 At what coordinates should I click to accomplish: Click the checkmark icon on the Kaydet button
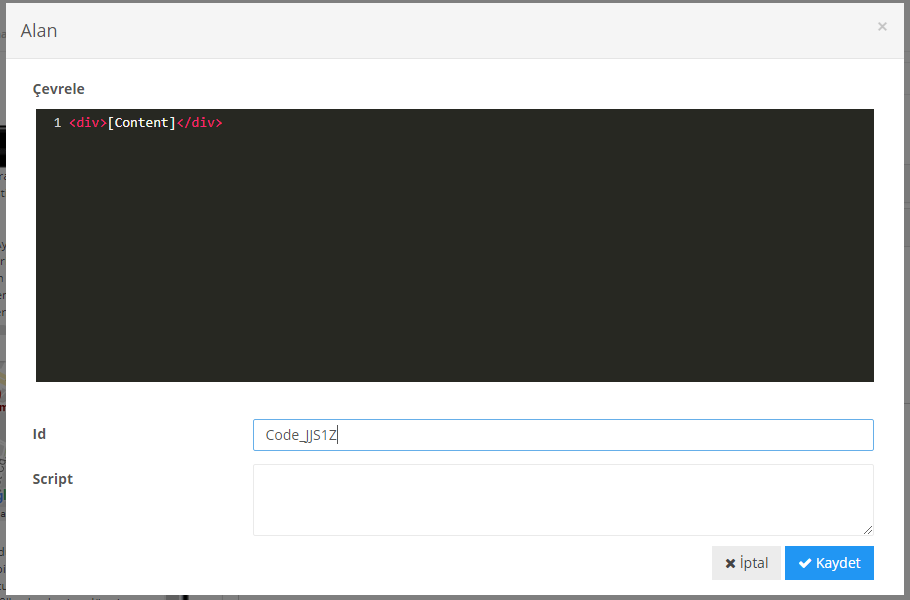pyautogui.click(x=804, y=564)
